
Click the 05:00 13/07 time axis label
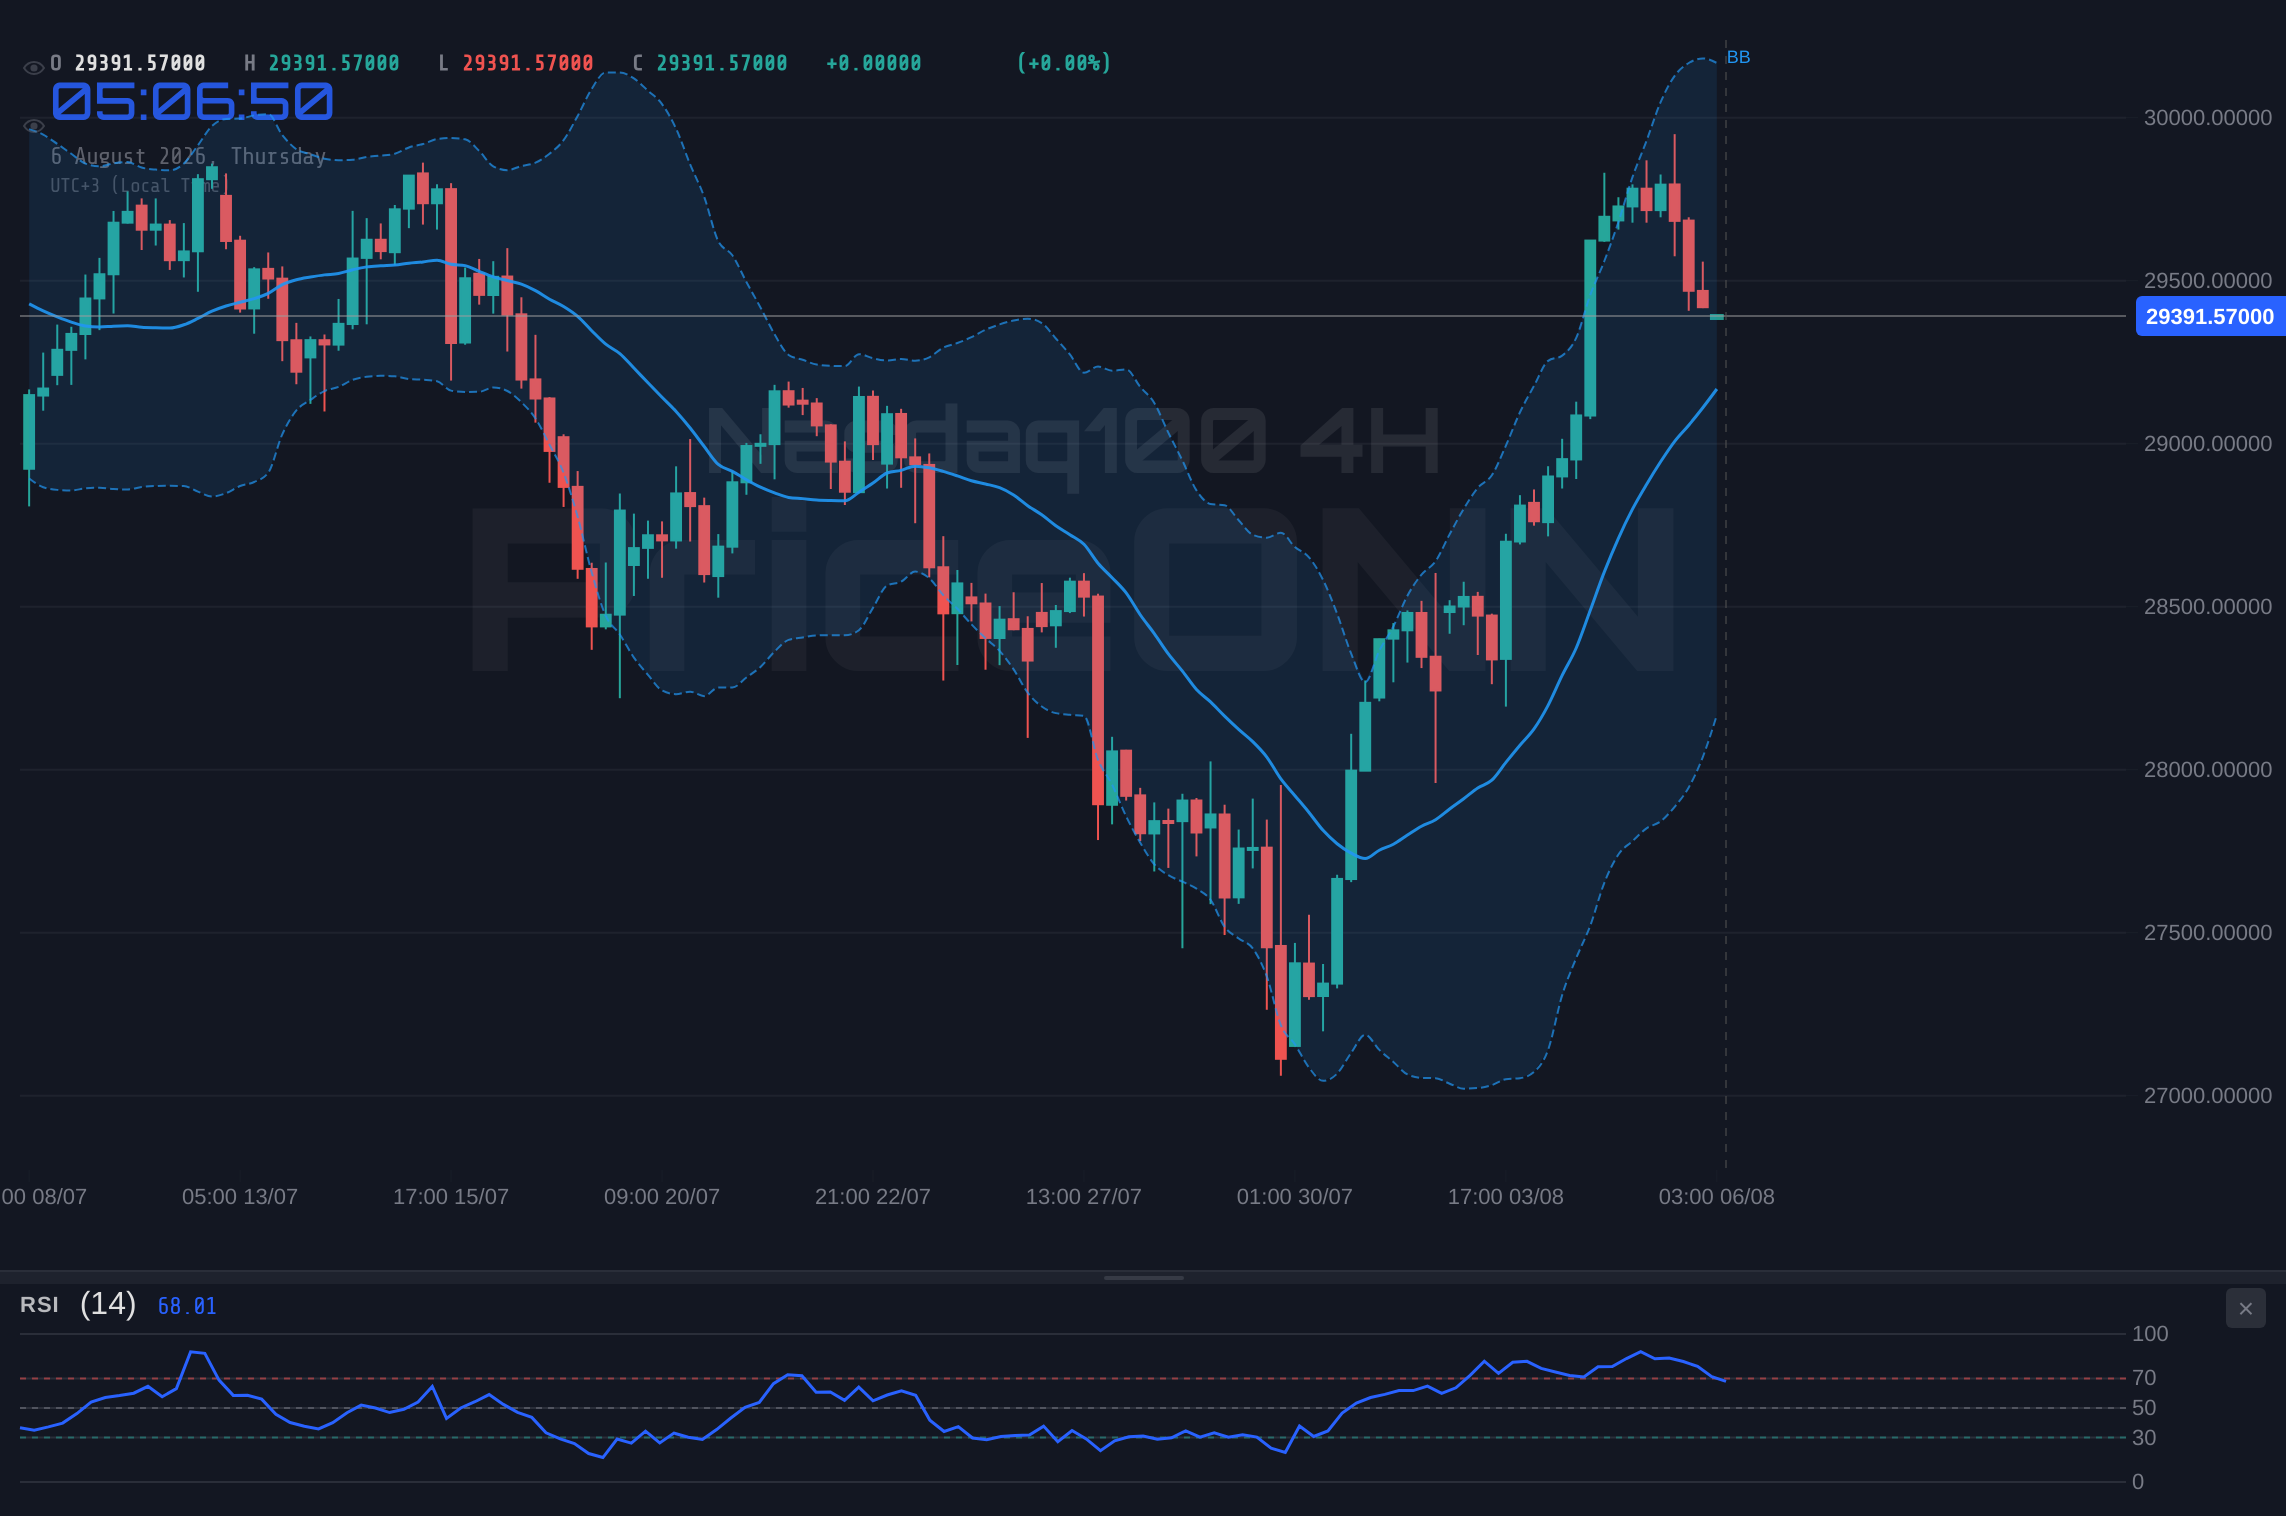pos(240,1197)
